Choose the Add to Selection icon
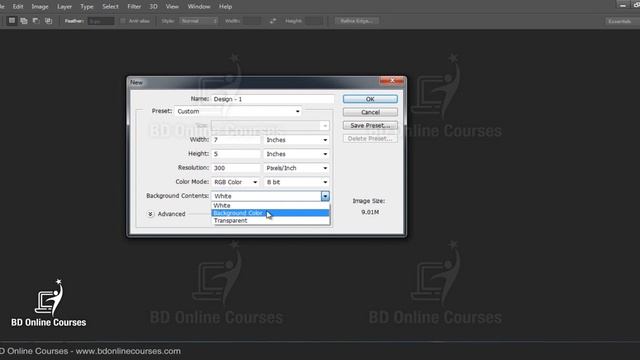This screenshot has width=640, height=360. 24,20
